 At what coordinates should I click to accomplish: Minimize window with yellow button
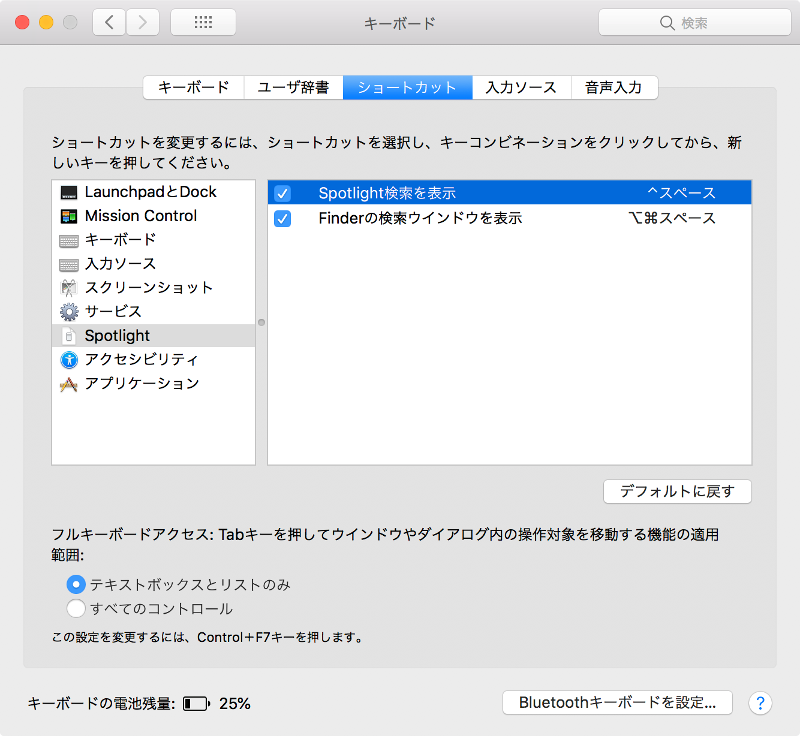pos(46,22)
